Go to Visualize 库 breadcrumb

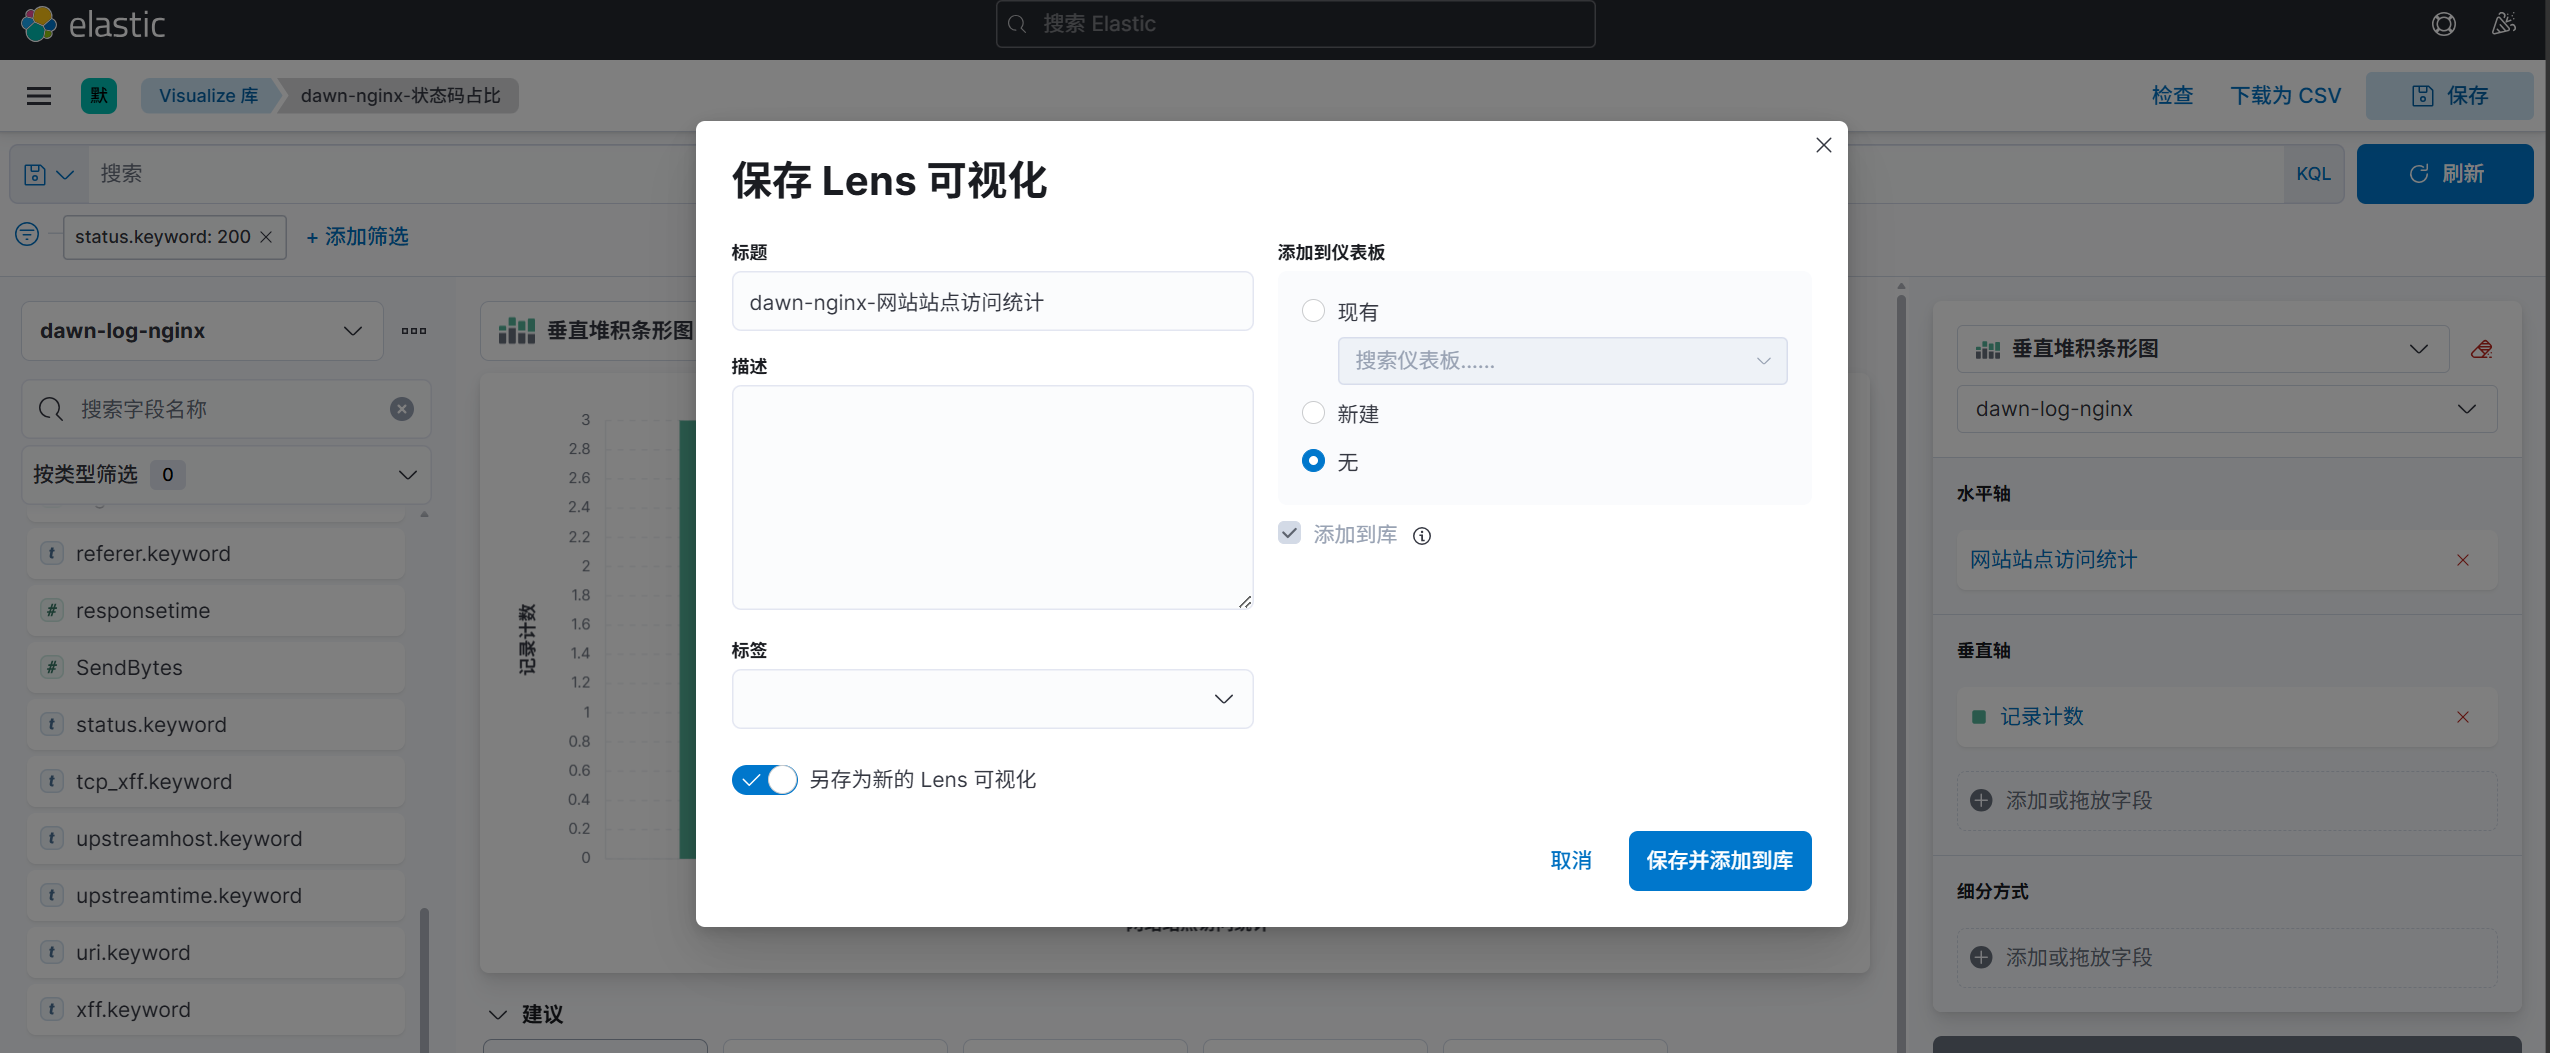(209, 96)
